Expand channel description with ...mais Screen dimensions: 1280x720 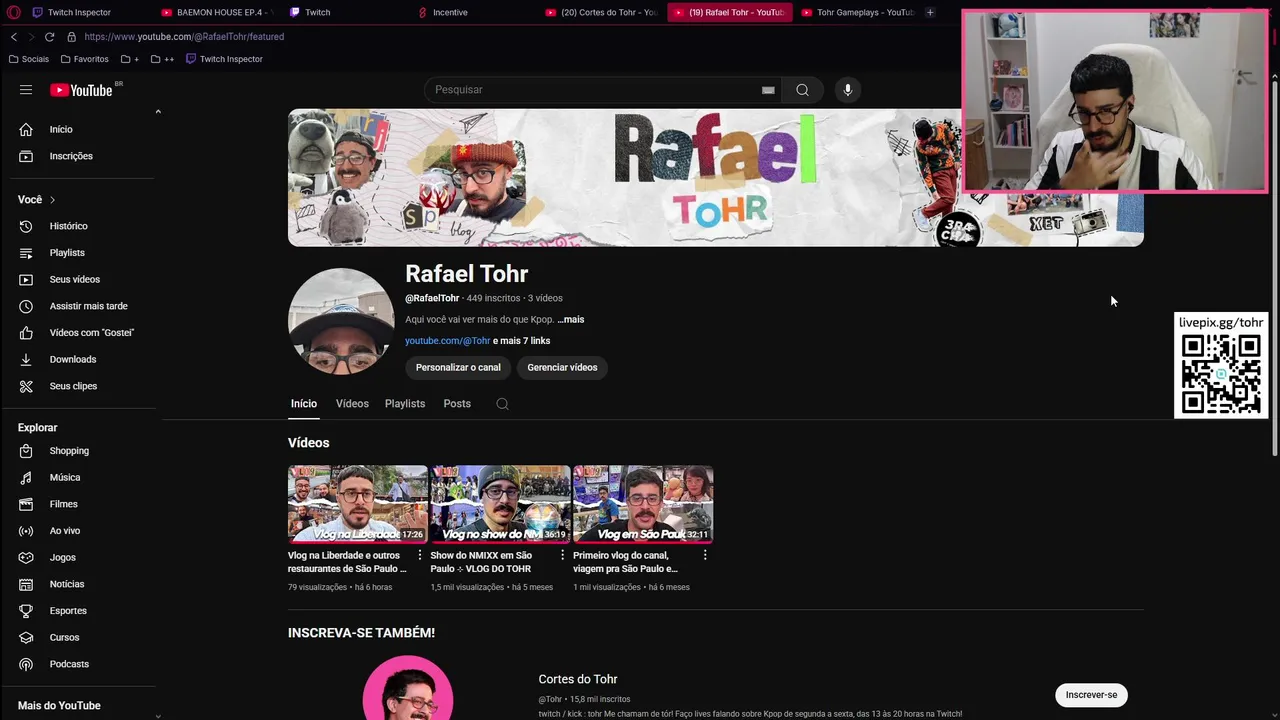pos(570,319)
